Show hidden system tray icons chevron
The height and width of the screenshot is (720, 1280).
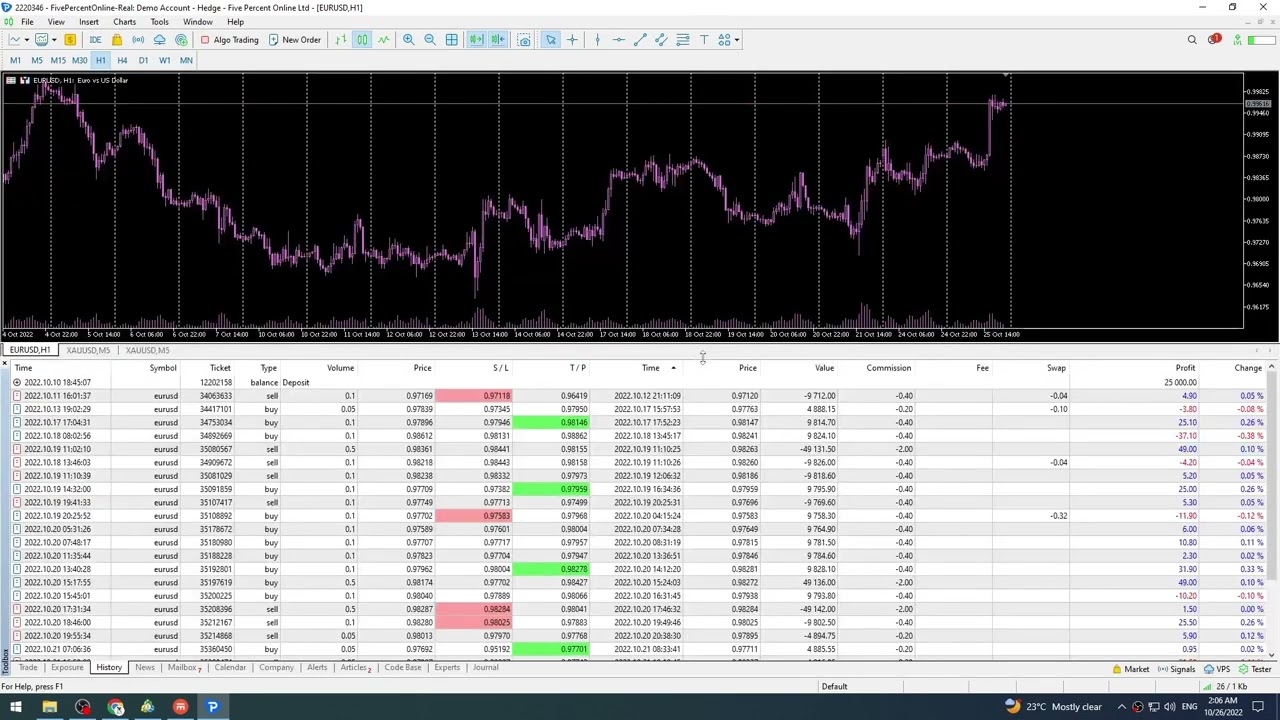pos(1124,707)
